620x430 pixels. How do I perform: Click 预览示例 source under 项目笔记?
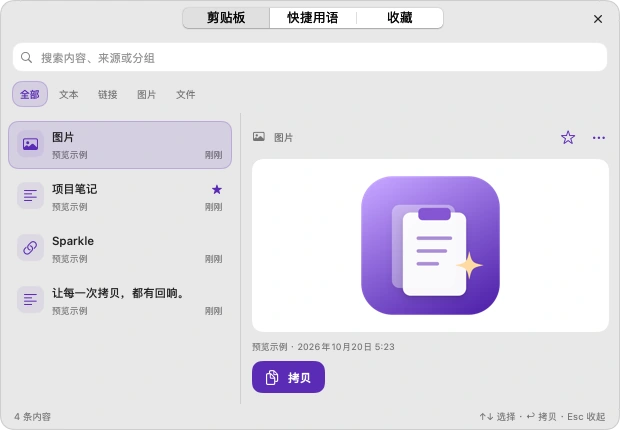coord(70,207)
